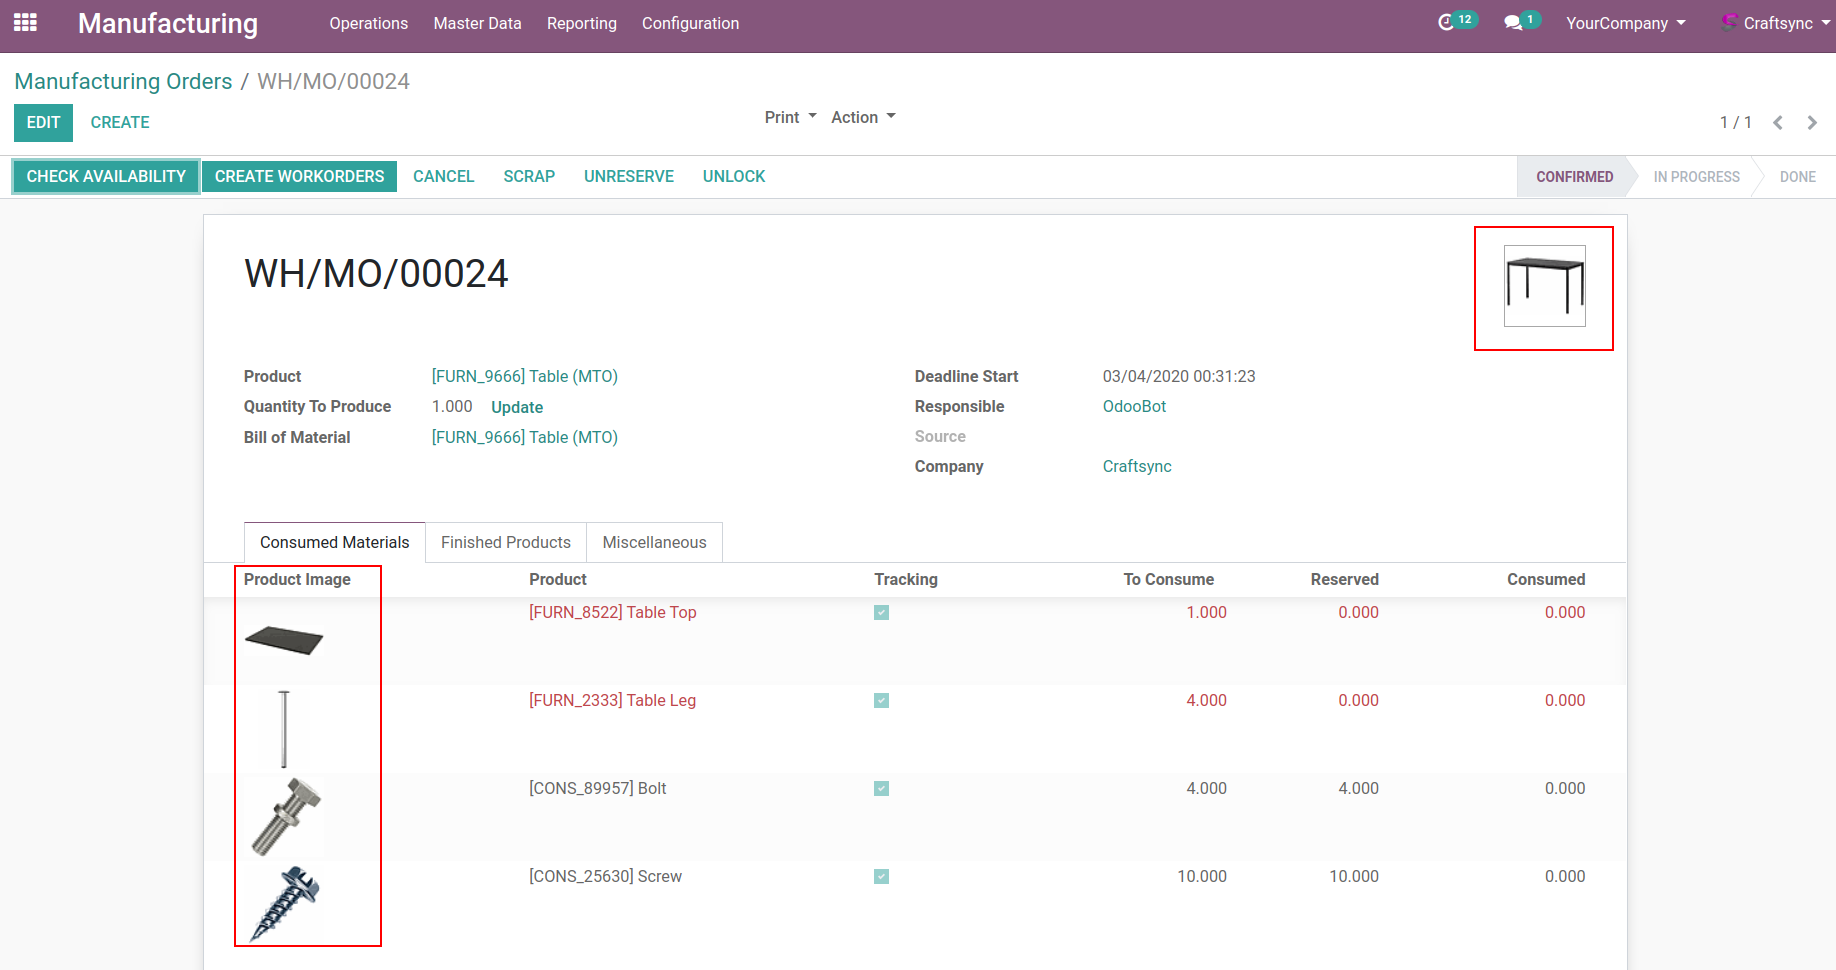1836x970 pixels.
Task: Go to previous record using left arrow
Action: coord(1778,122)
